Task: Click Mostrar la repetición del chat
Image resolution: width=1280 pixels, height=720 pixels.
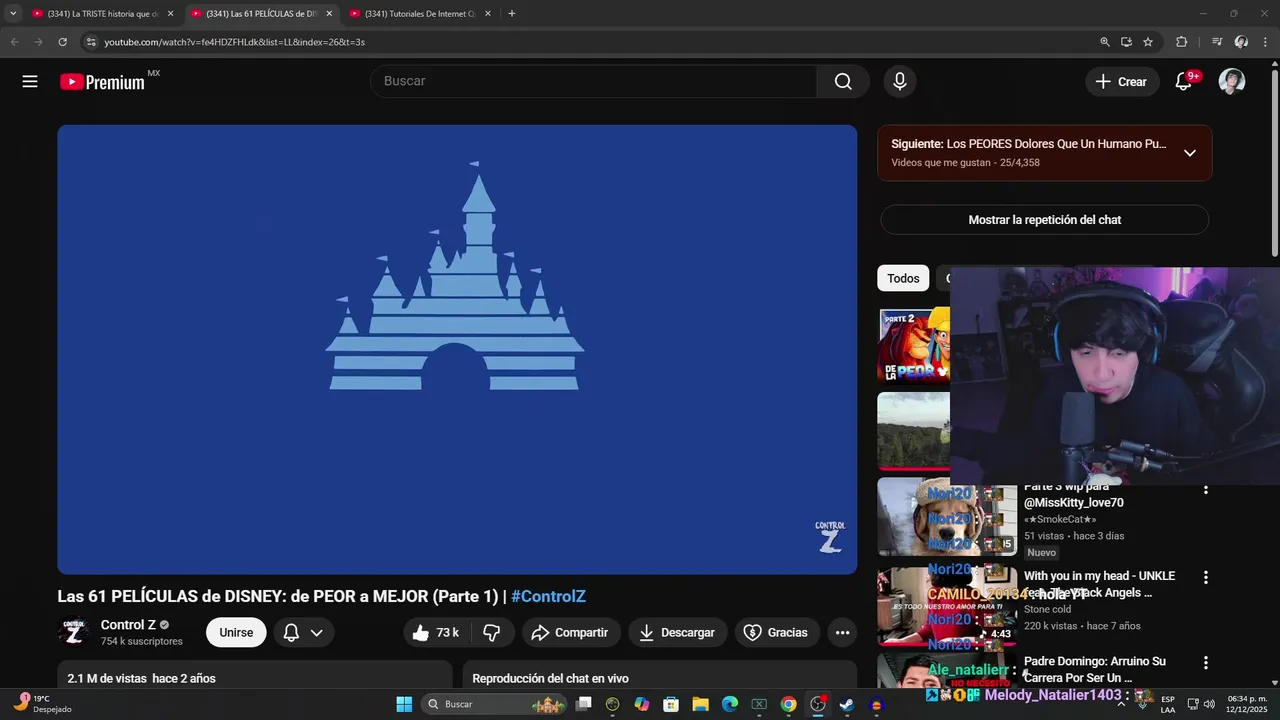Action: [x=1045, y=220]
